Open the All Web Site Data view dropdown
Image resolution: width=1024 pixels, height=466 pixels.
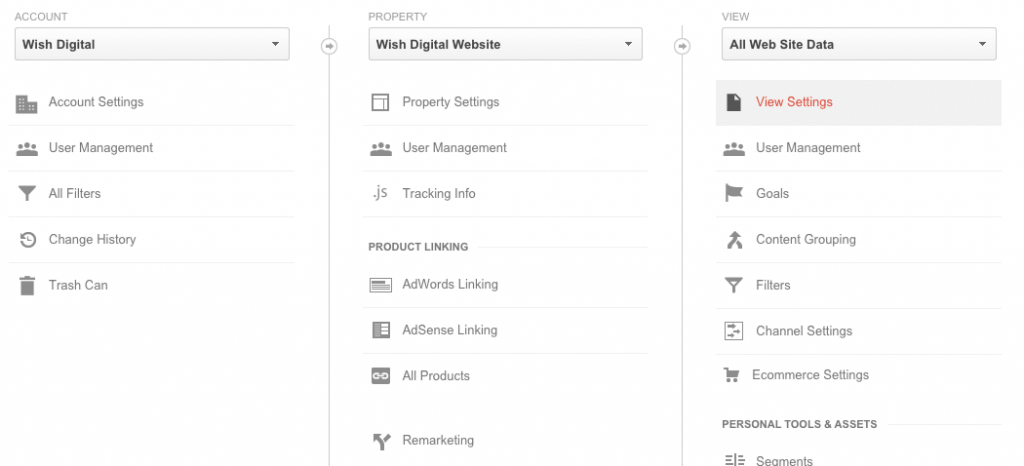click(x=859, y=44)
